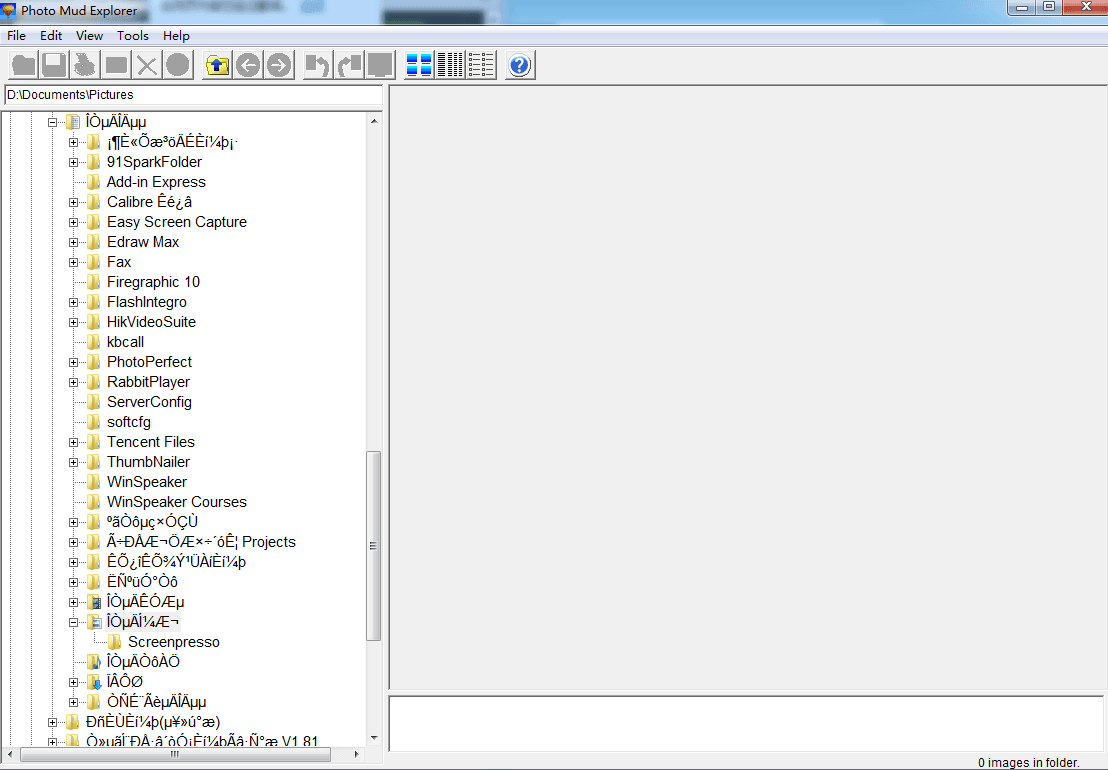Open the View menu

coord(89,36)
